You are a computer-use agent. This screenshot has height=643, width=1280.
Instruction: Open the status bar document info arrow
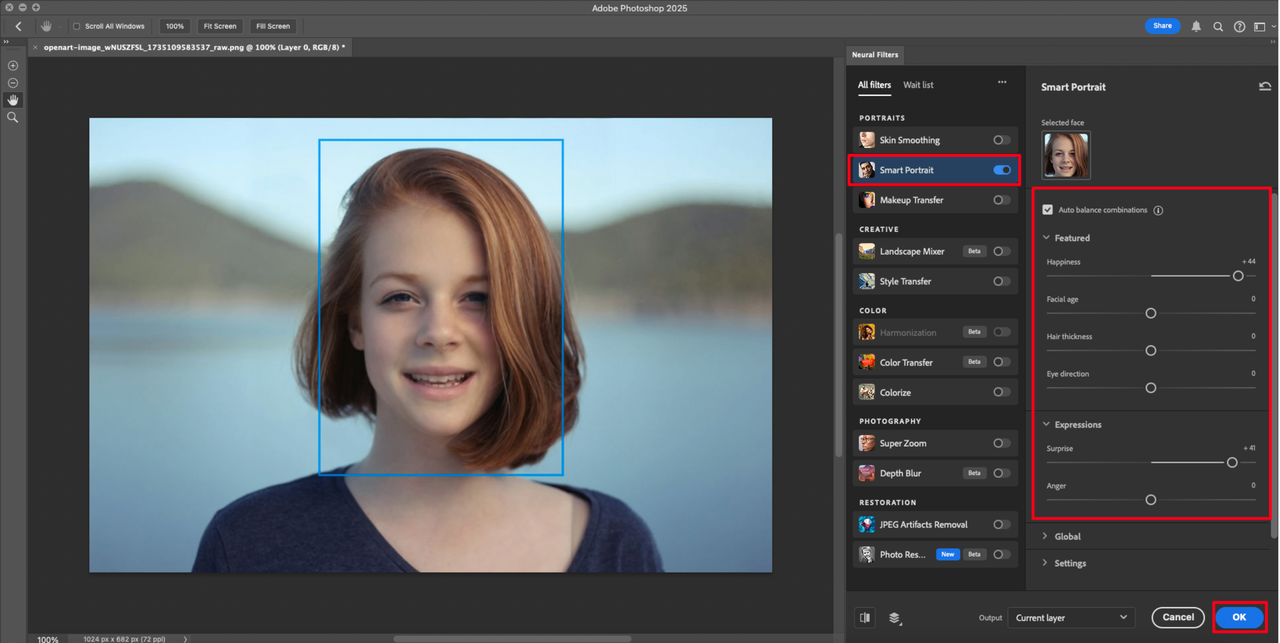185,639
